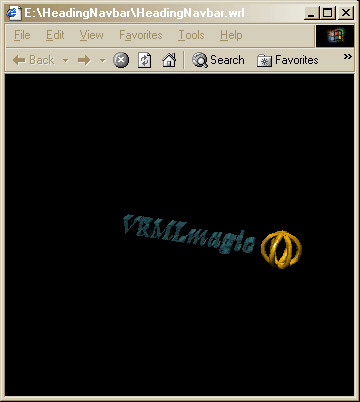Expand the Forward history dropdown arrow
360x402 pixels.
(x=103, y=61)
